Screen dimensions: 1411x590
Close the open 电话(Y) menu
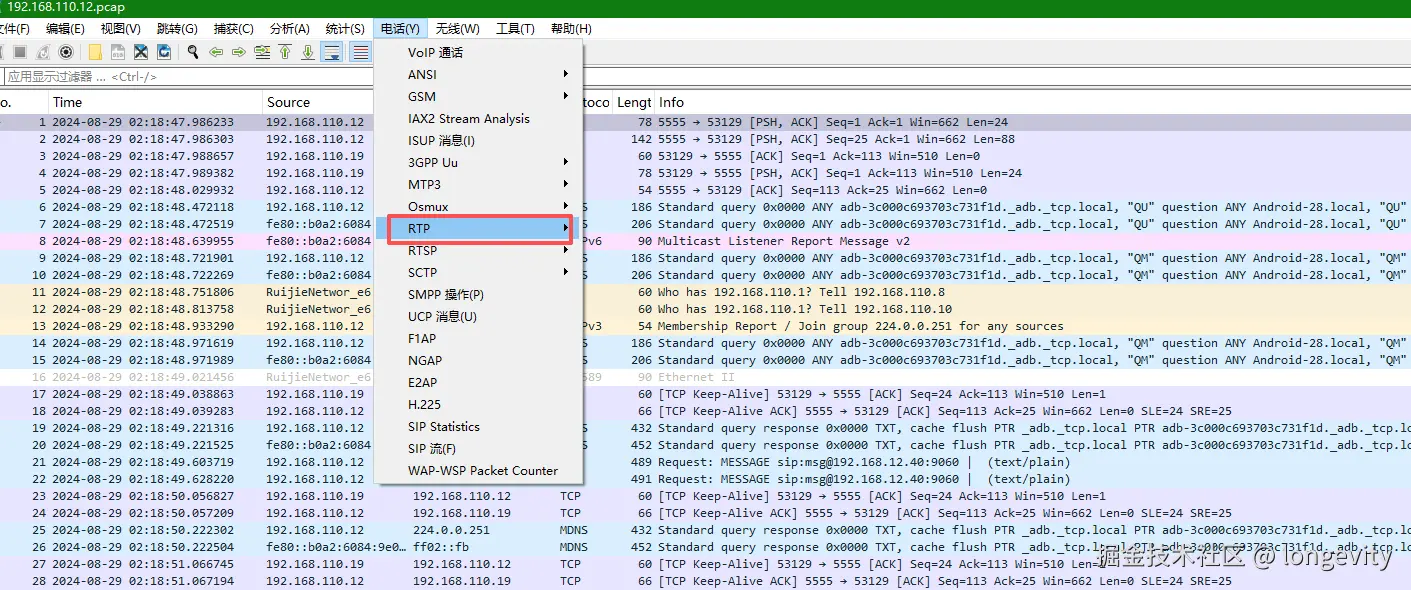[x=400, y=29]
